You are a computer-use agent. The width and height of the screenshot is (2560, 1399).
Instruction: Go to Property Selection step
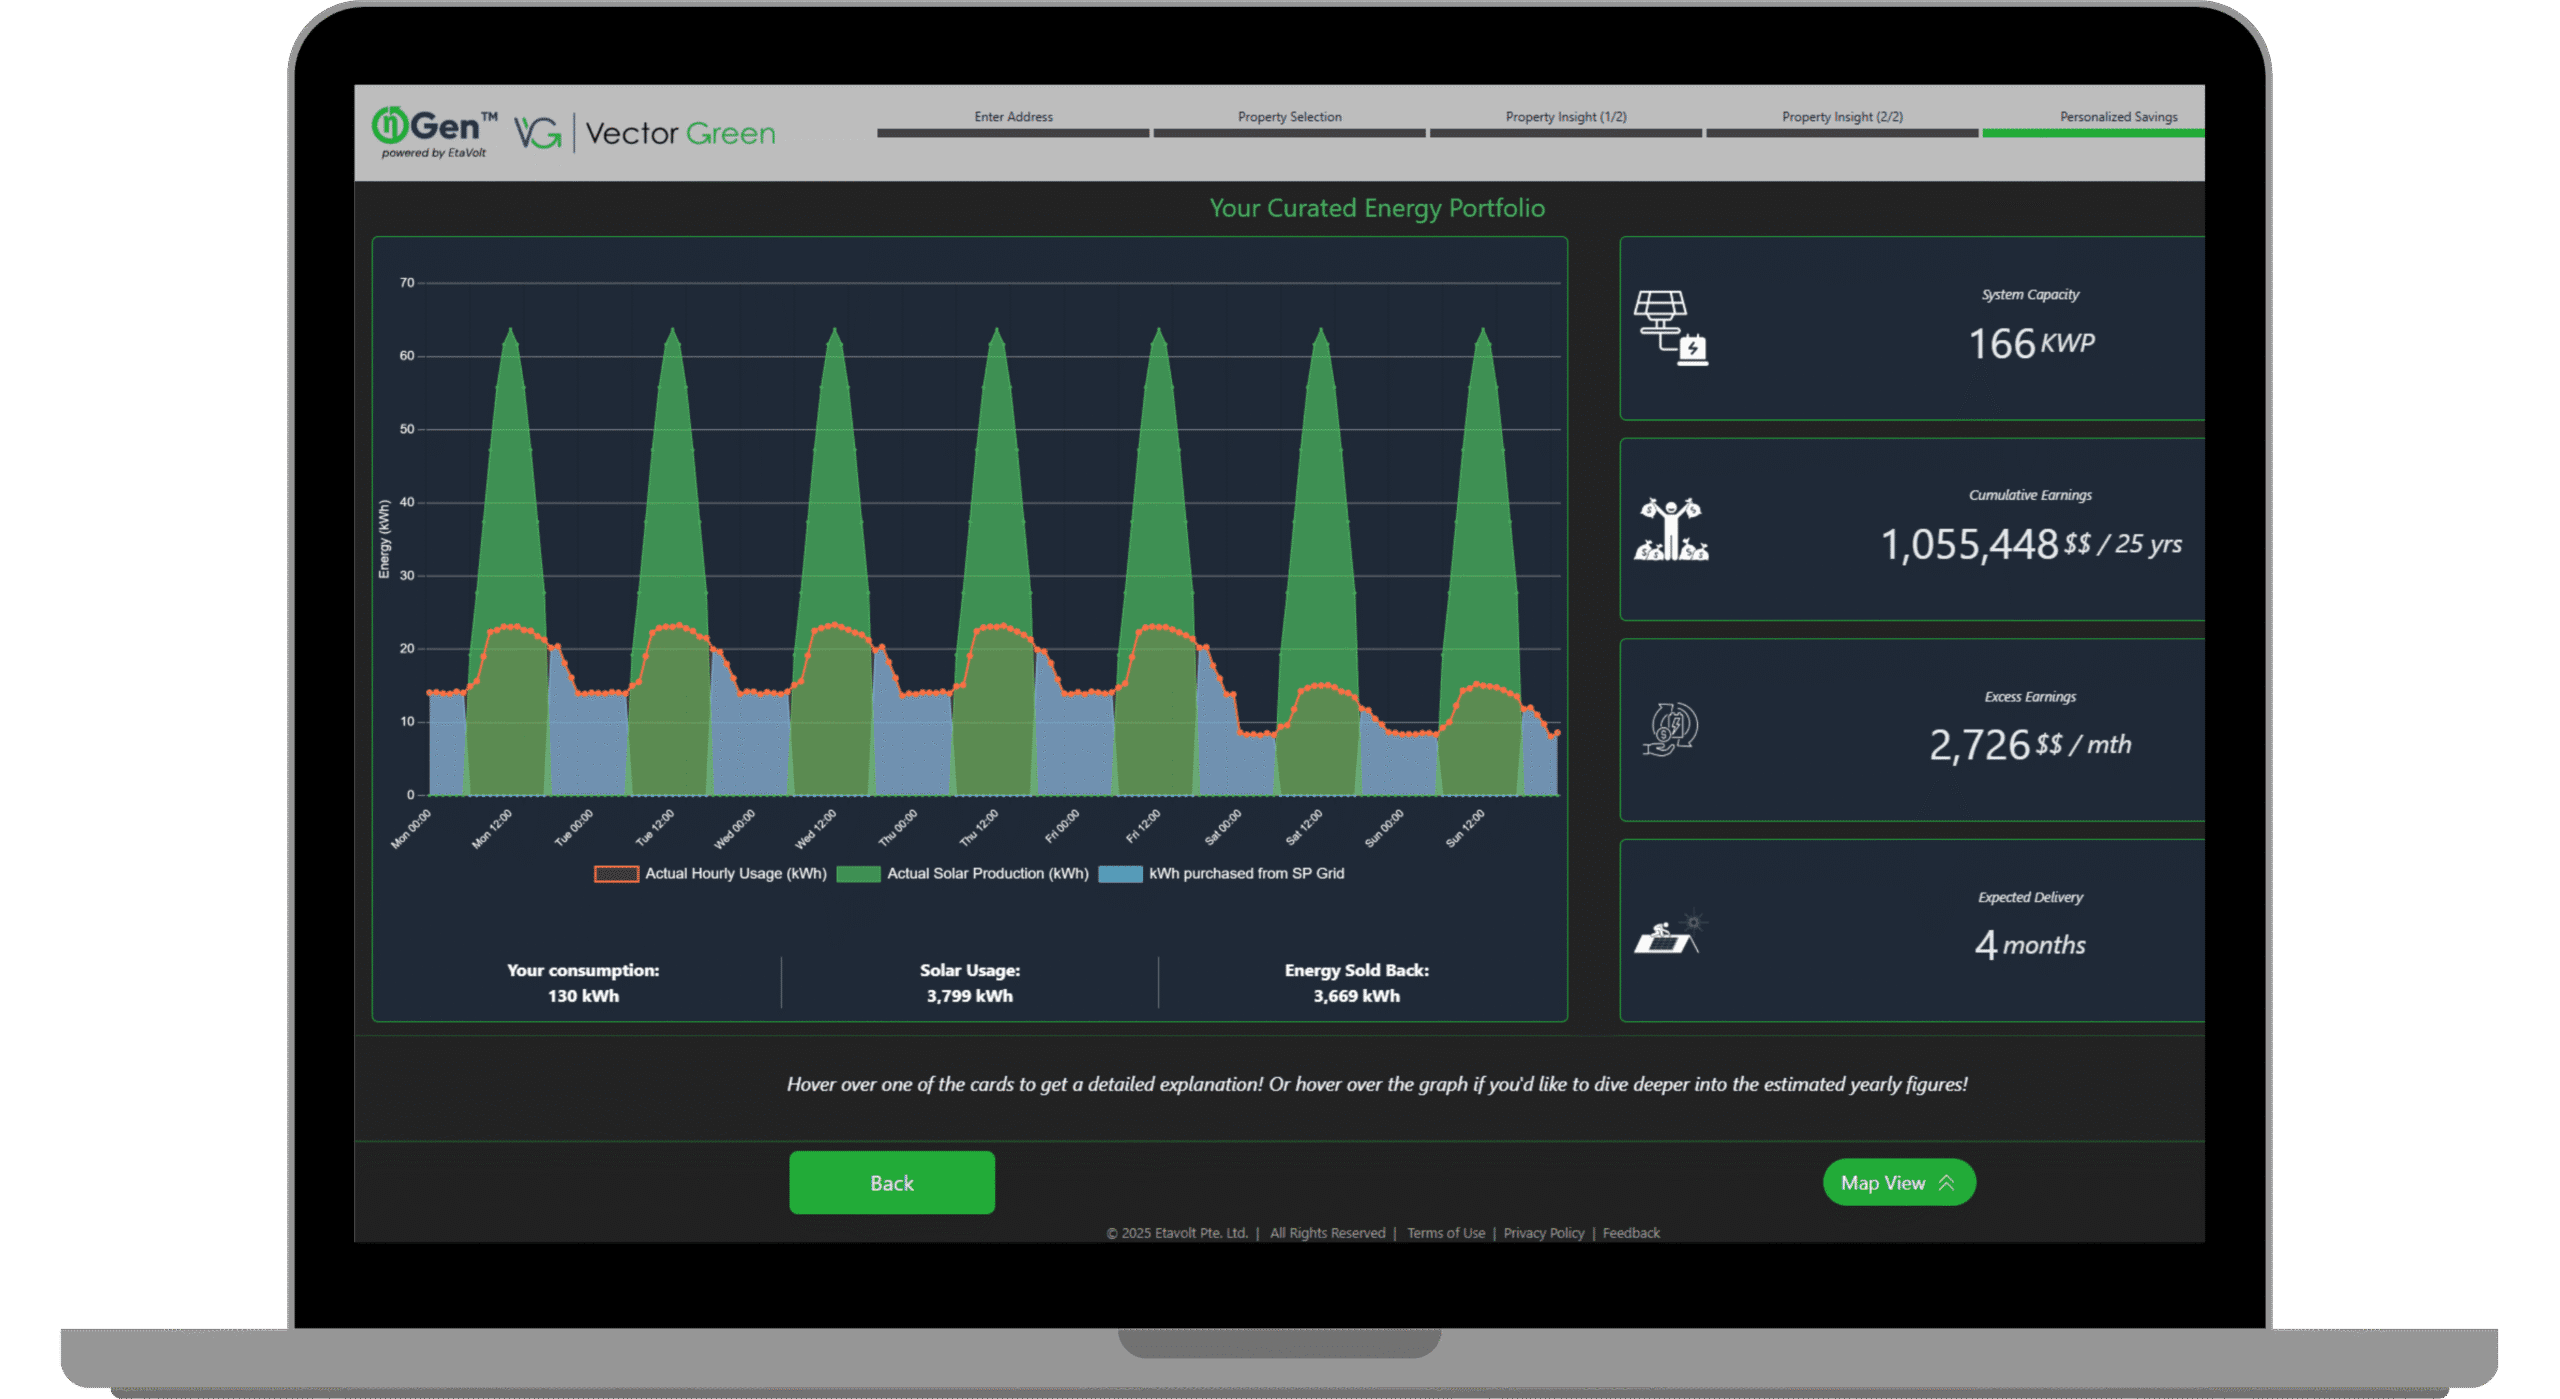pyautogui.click(x=1289, y=117)
